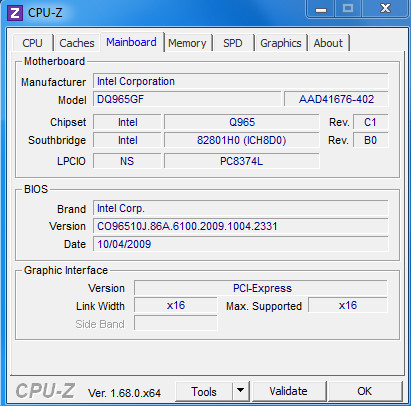This screenshot has width=411, height=406.
Task: Click the LPCIO vendor NS field
Action: click(127, 161)
